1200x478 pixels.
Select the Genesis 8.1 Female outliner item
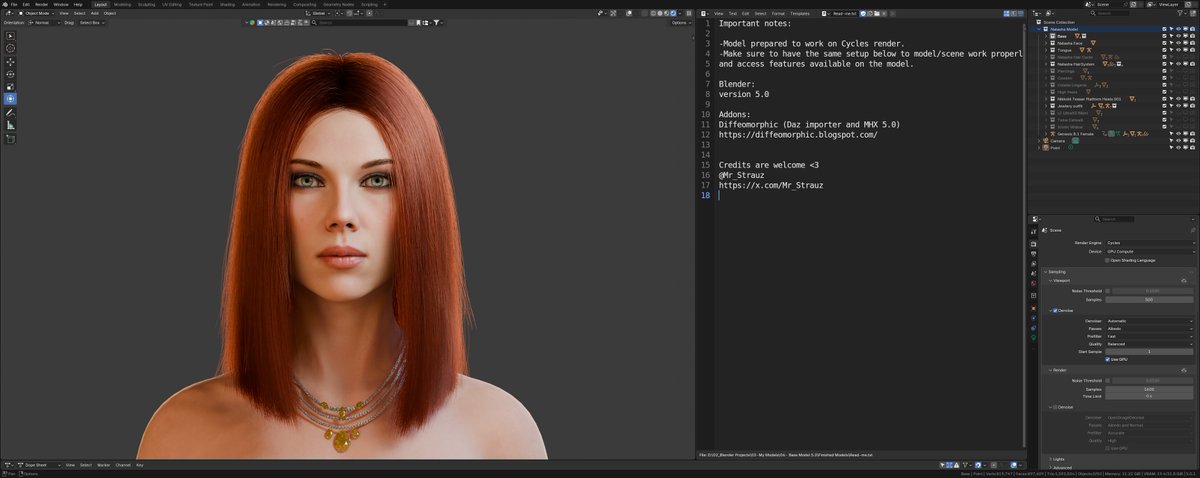pos(1076,134)
